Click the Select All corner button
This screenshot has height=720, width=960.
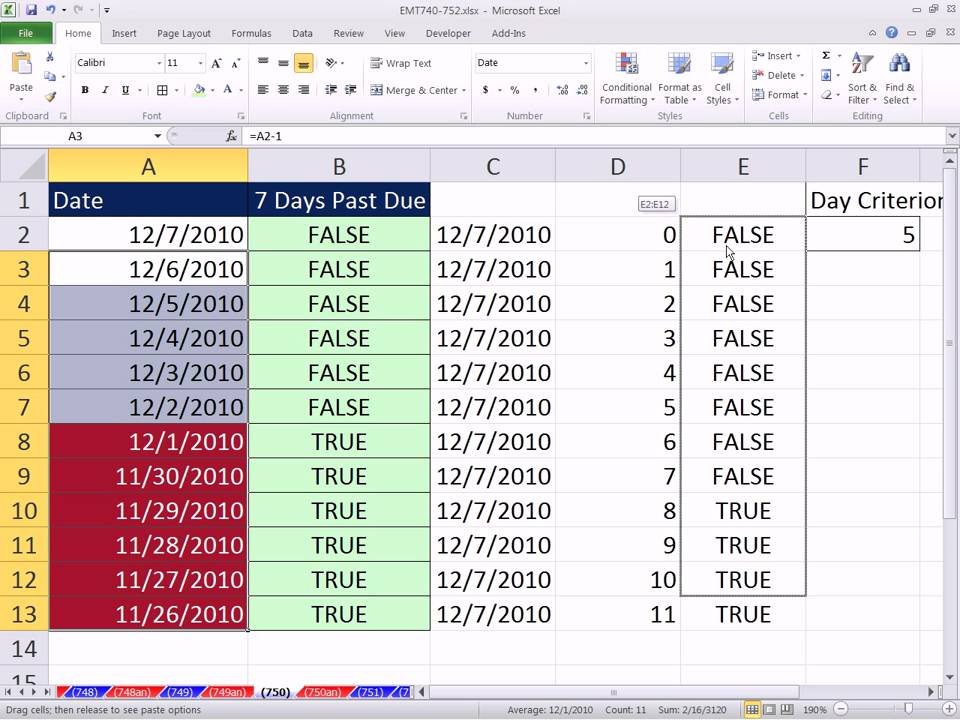[24, 166]
